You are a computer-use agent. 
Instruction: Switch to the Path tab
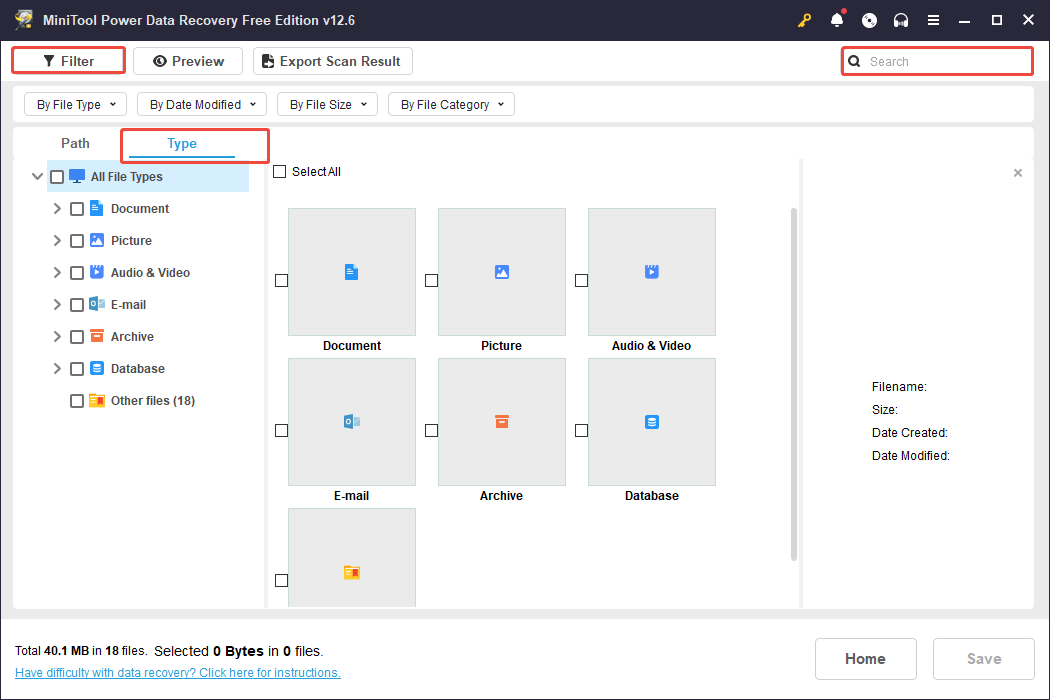[75, 143]
